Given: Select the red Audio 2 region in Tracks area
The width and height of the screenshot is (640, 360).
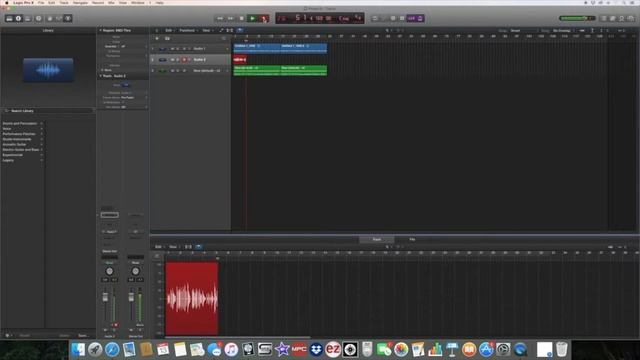Looking at the screenshot, I should pyautogui.click(x=240, y=60).
